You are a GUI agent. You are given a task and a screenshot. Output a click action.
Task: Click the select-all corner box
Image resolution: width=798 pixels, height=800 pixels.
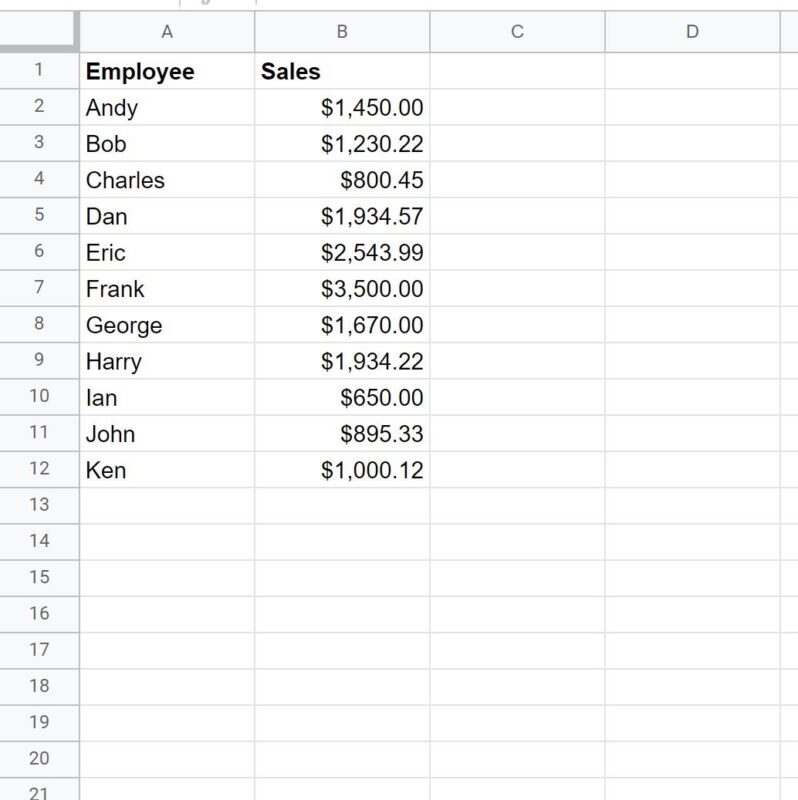pos(39,32)
